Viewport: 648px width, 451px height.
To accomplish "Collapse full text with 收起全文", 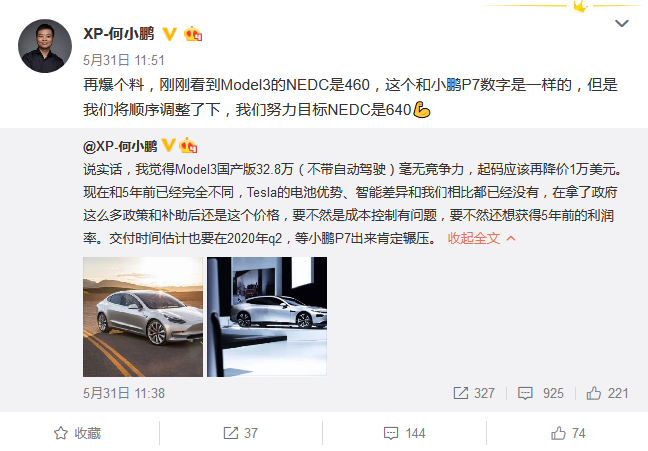I will tap(474, 238).
